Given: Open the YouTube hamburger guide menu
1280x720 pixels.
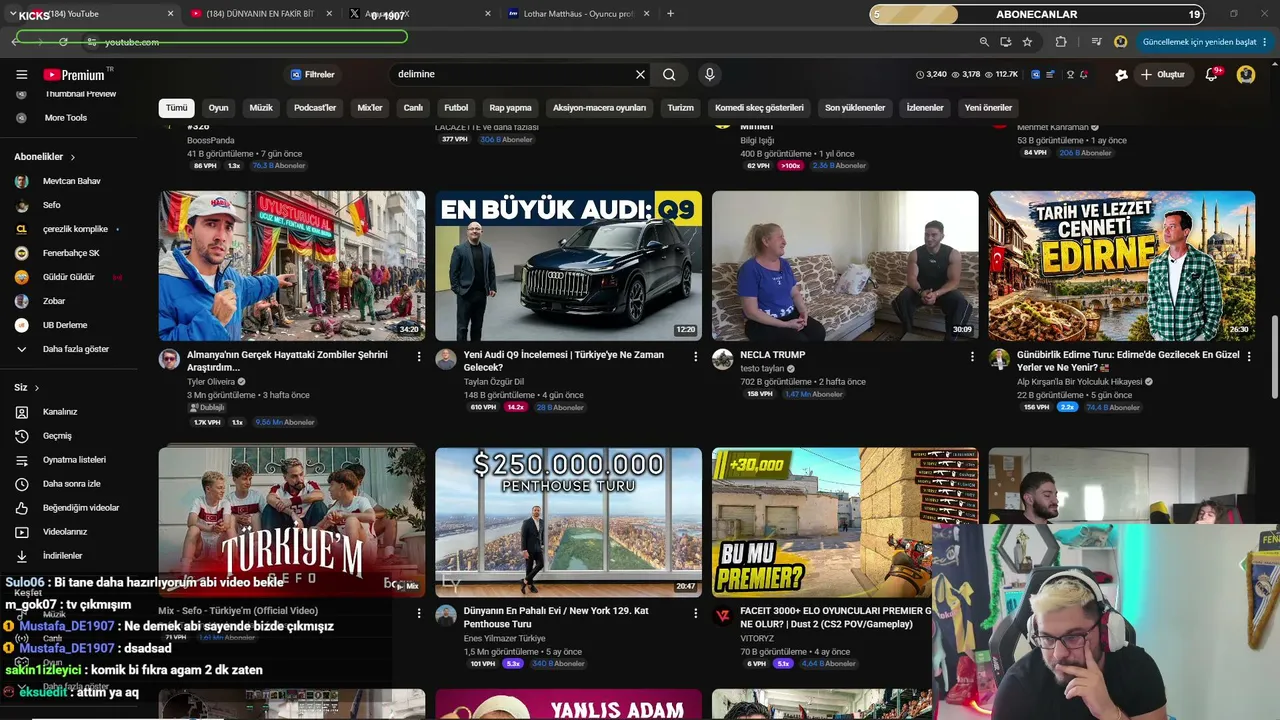Looking at the screenshot, I should [x=21, y=74].
